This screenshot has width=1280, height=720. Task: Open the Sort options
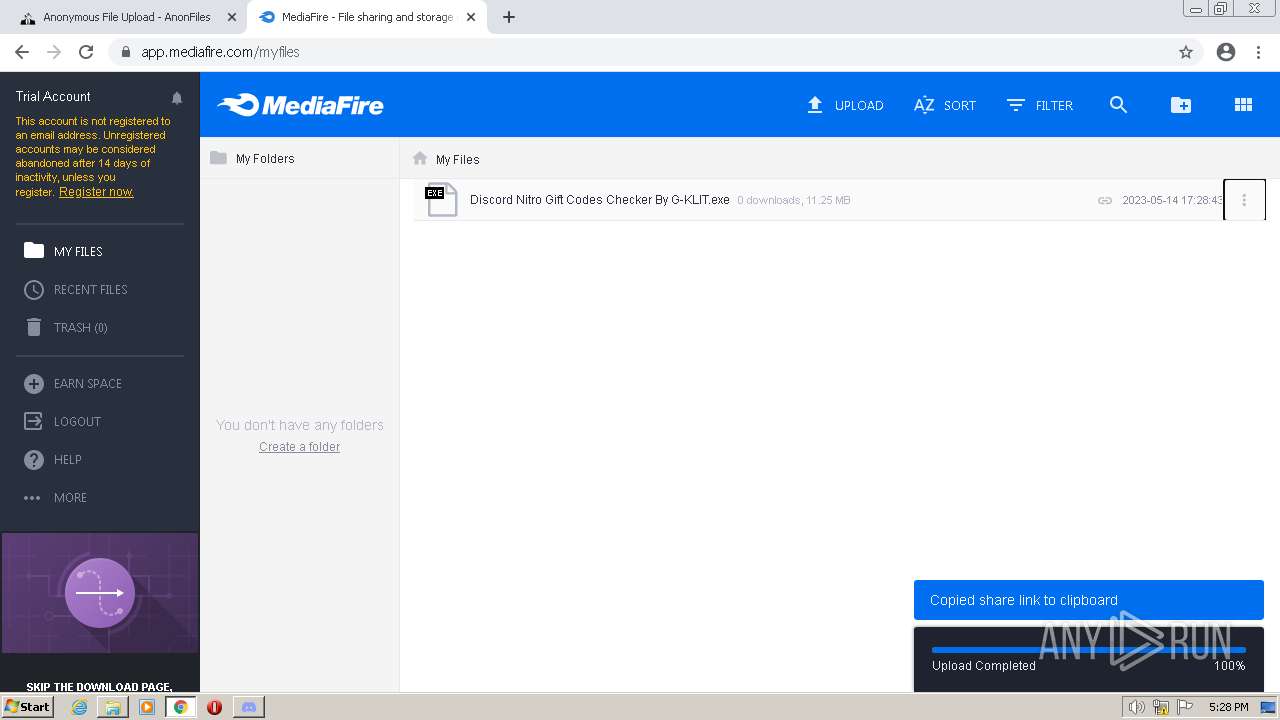click(945, 105)
